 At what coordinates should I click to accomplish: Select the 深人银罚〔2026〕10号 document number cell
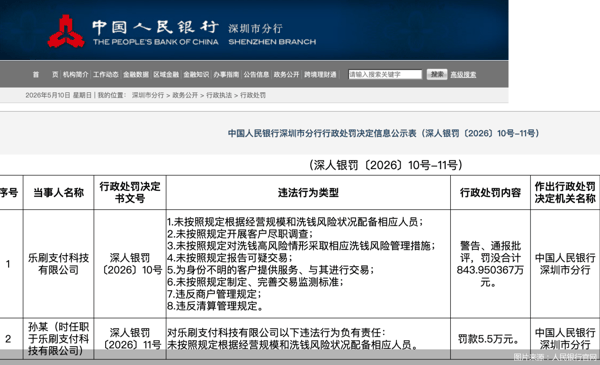[x=130, y=264]
